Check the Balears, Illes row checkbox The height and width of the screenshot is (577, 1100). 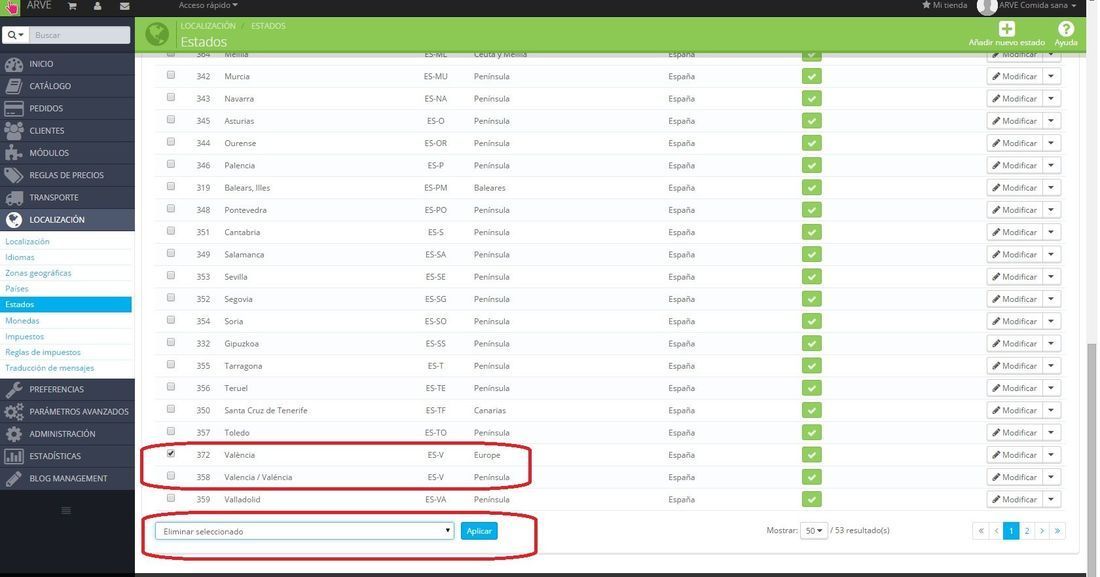coord(171,187)
